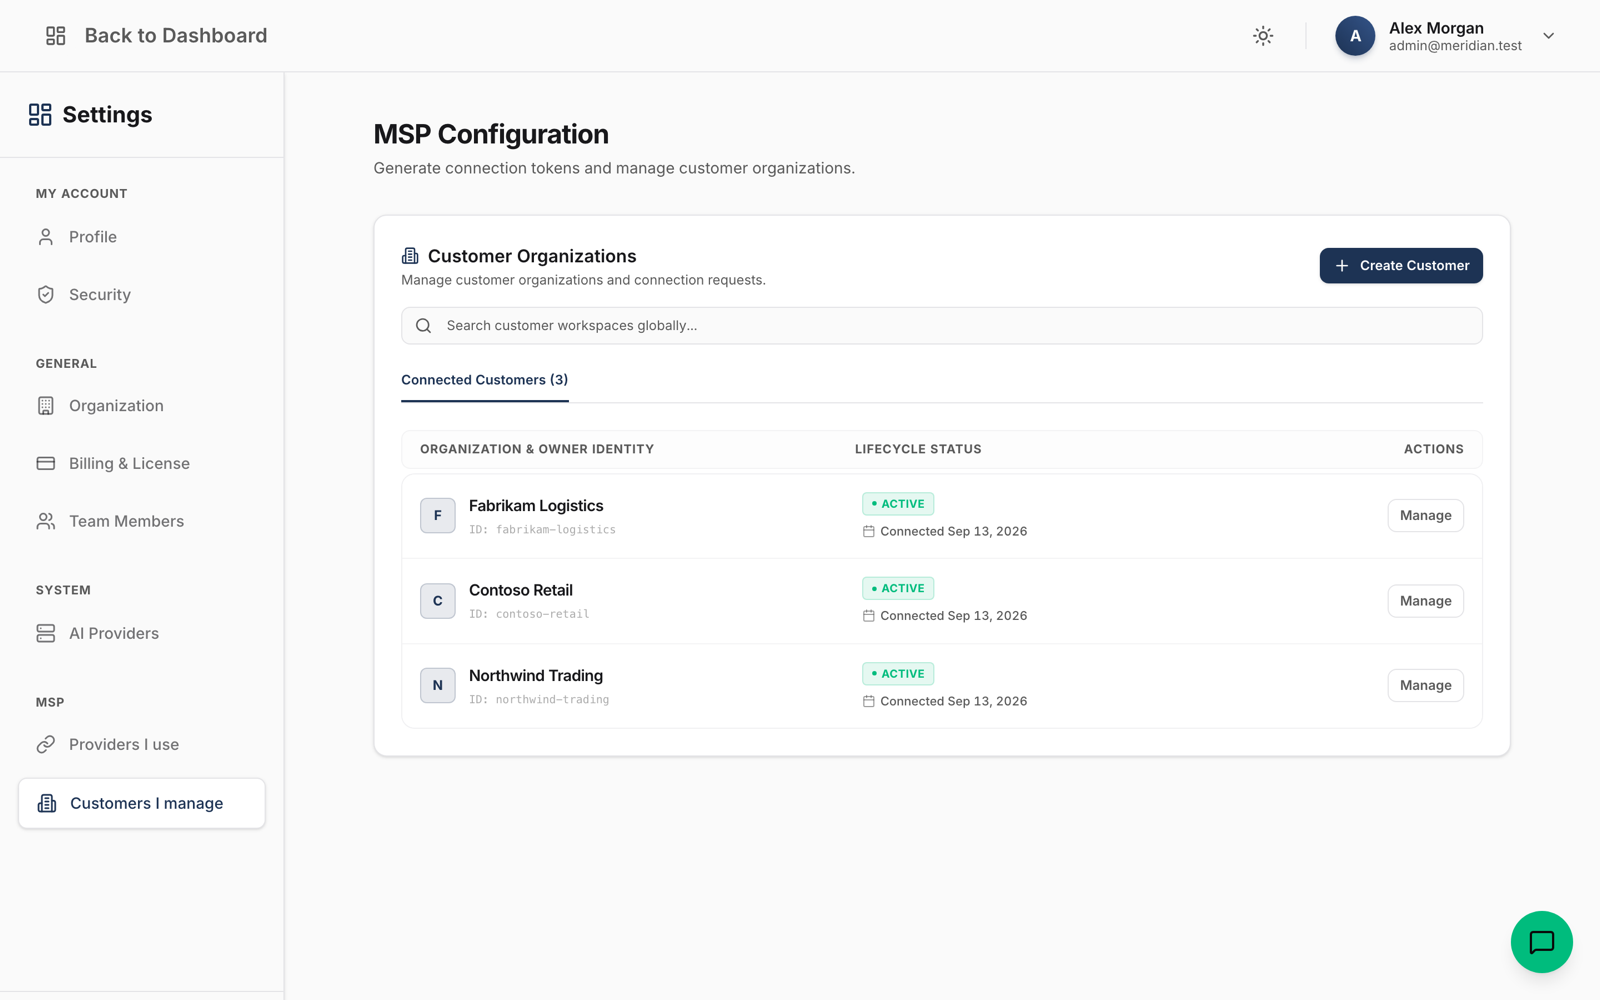Click the Organization building icon
The width and height of the screenshot is (1600, 1000).
pyautogui.click(x=46, y=406)
